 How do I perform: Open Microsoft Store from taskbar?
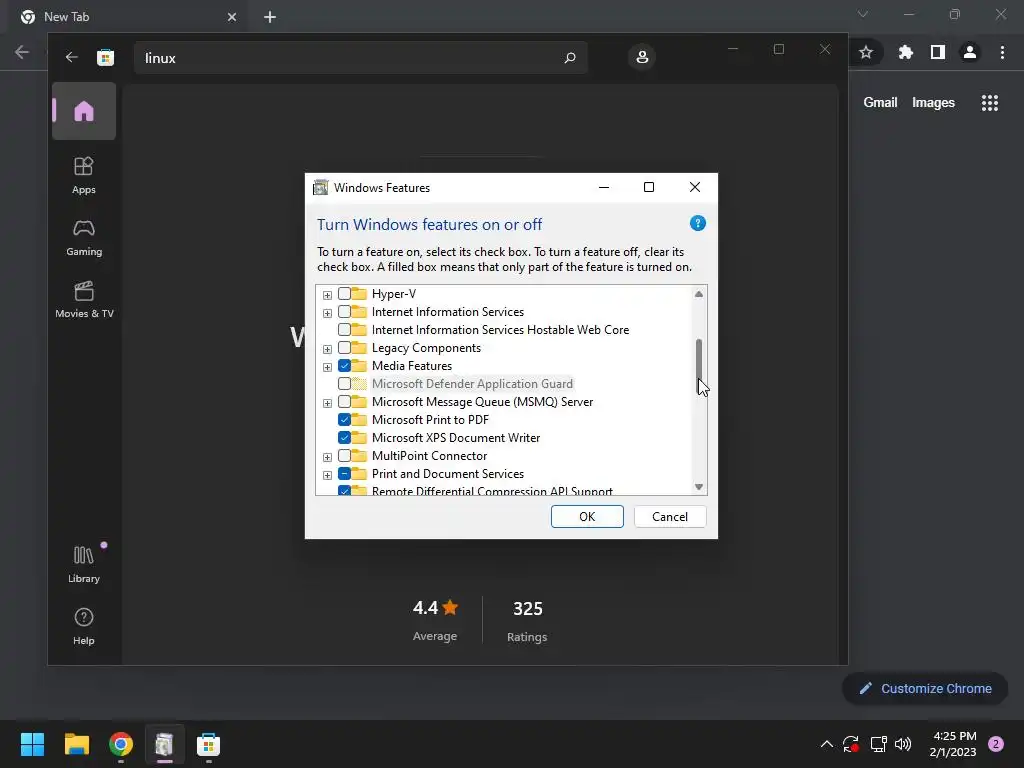click(x=208, y=744)
